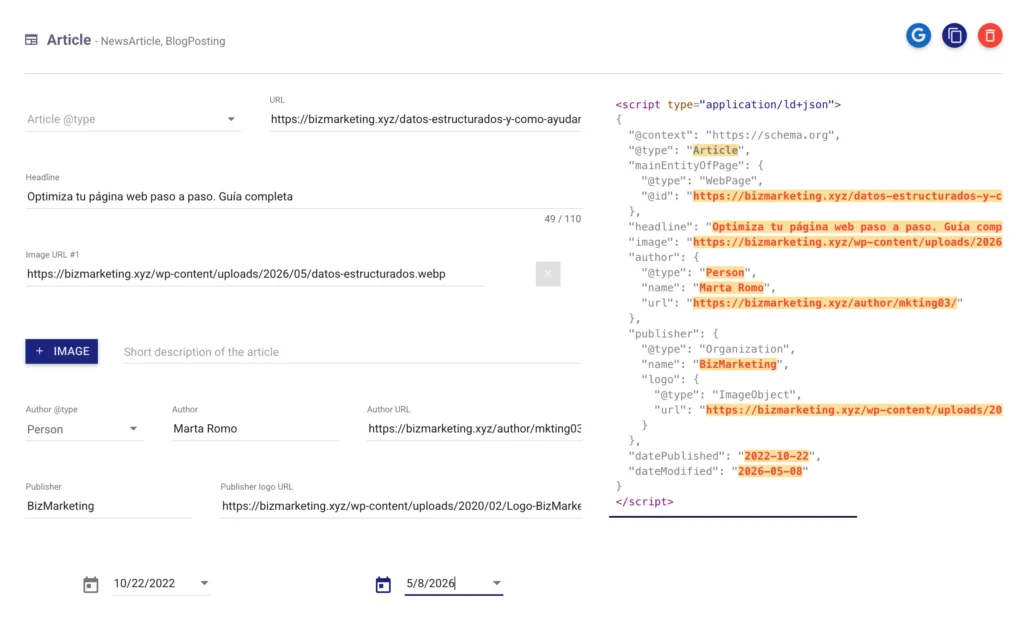Click the short description input field

coord(353,352)
